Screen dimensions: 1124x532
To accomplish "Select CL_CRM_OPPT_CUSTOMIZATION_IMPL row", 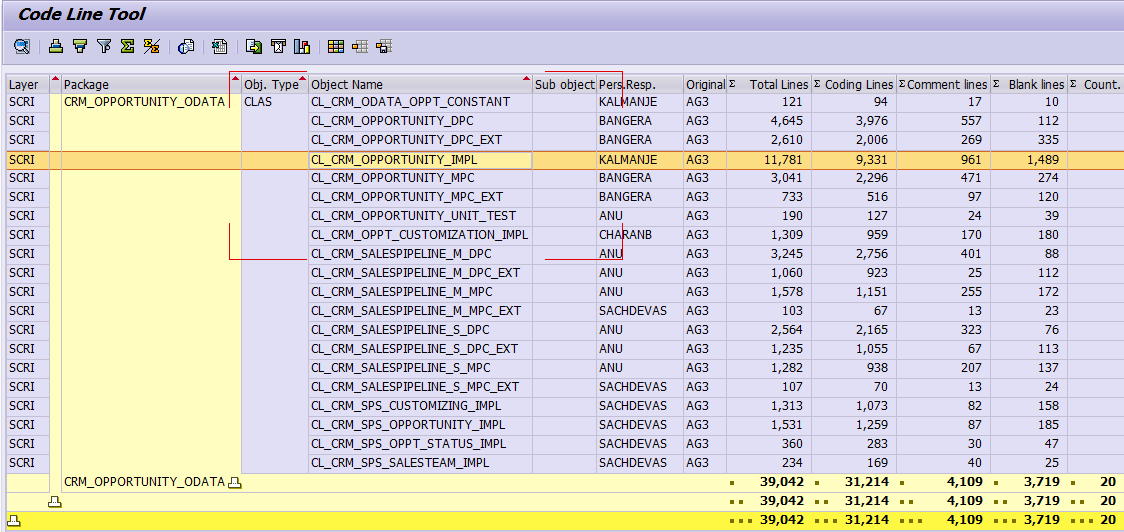I will click(419, 234).
